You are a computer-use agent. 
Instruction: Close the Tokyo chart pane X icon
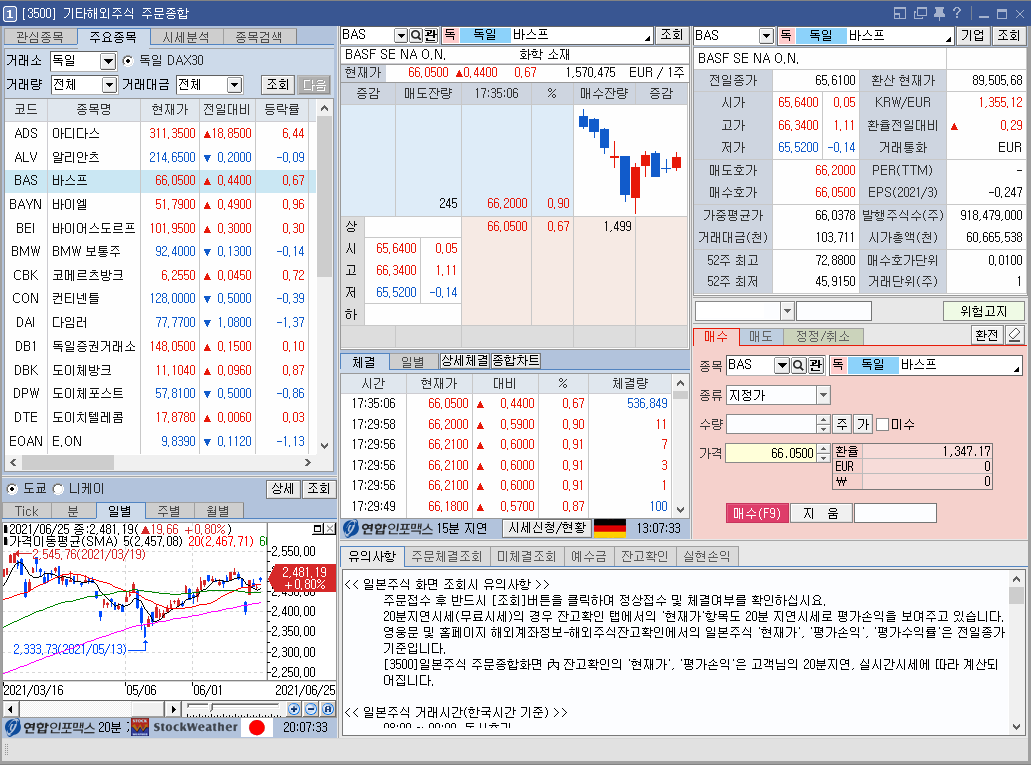(x=329, y=529)
